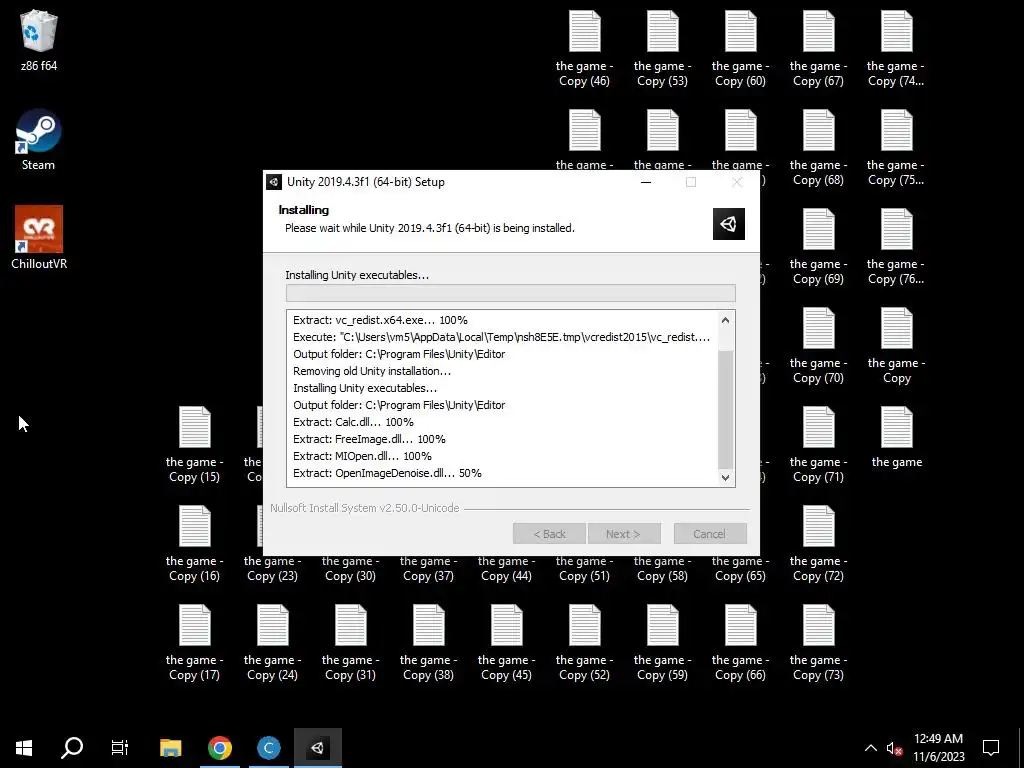Click the Unity Setup taskbar button
Image resolution: width=1024 pixels, height=768 pixels.
(317, 748)
